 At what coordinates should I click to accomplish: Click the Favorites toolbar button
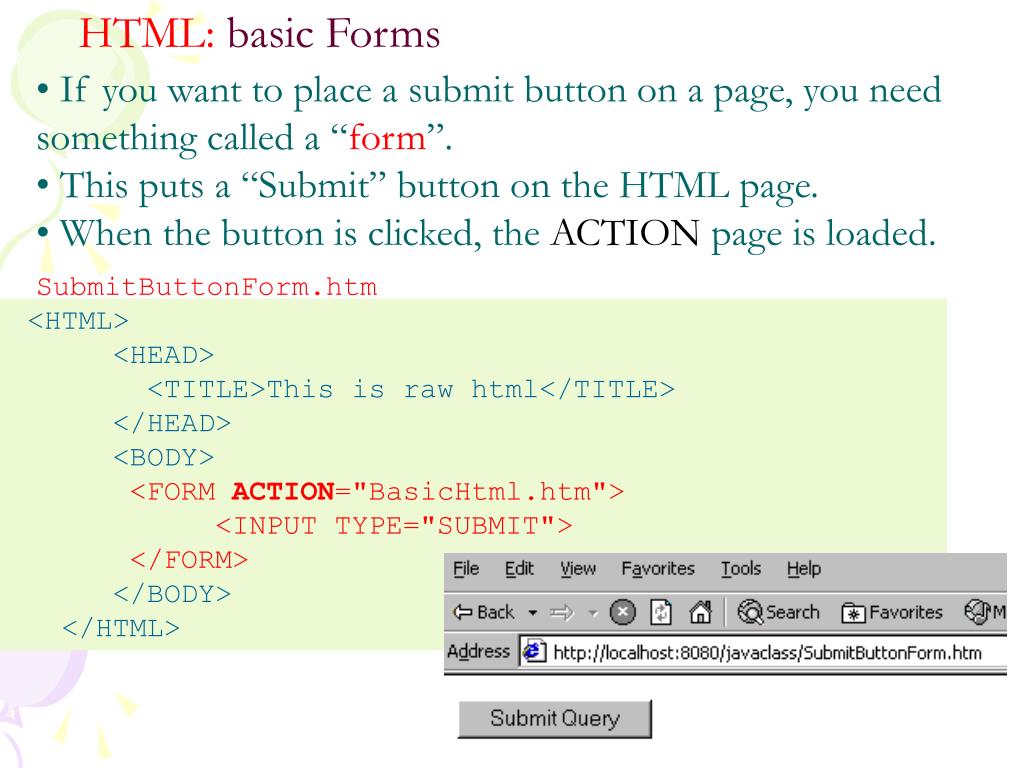pyautogui.click(x=891, y=613)
